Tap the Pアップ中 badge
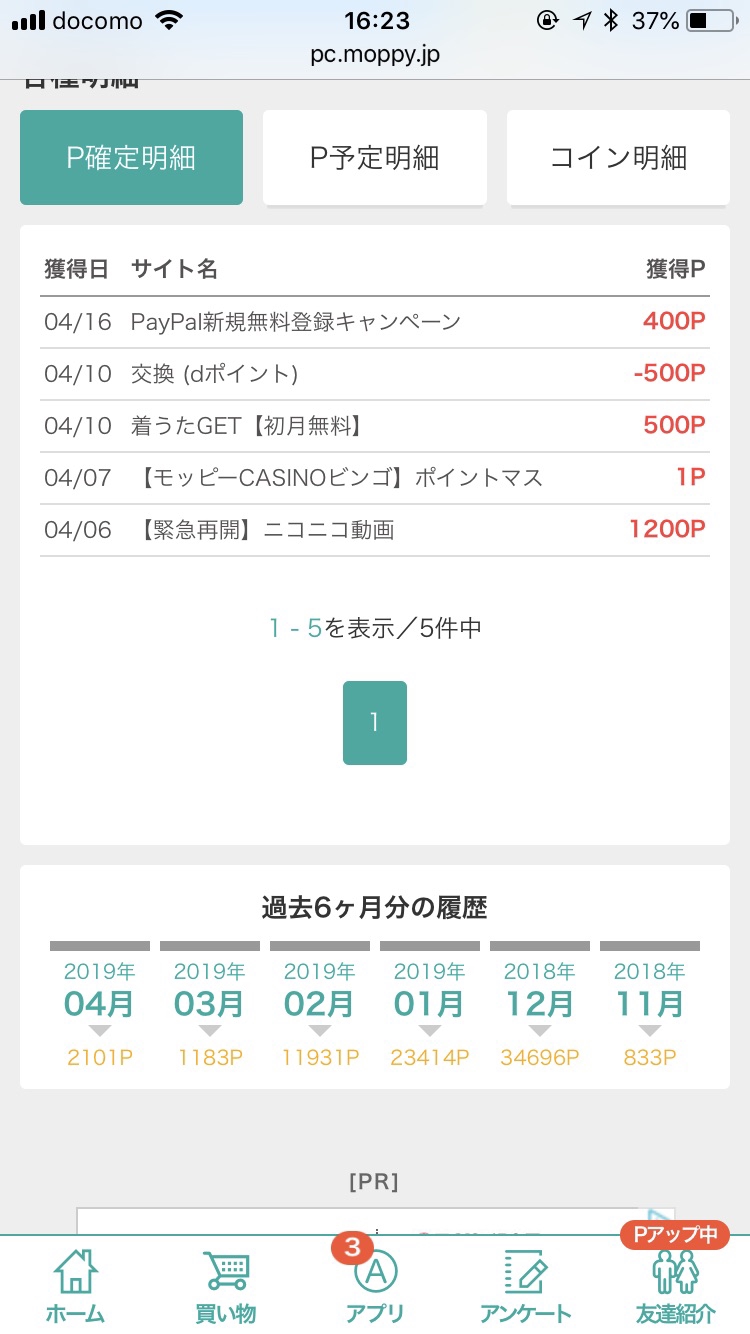This screenshot has width=750, height=1334. tap(675, 1235)
